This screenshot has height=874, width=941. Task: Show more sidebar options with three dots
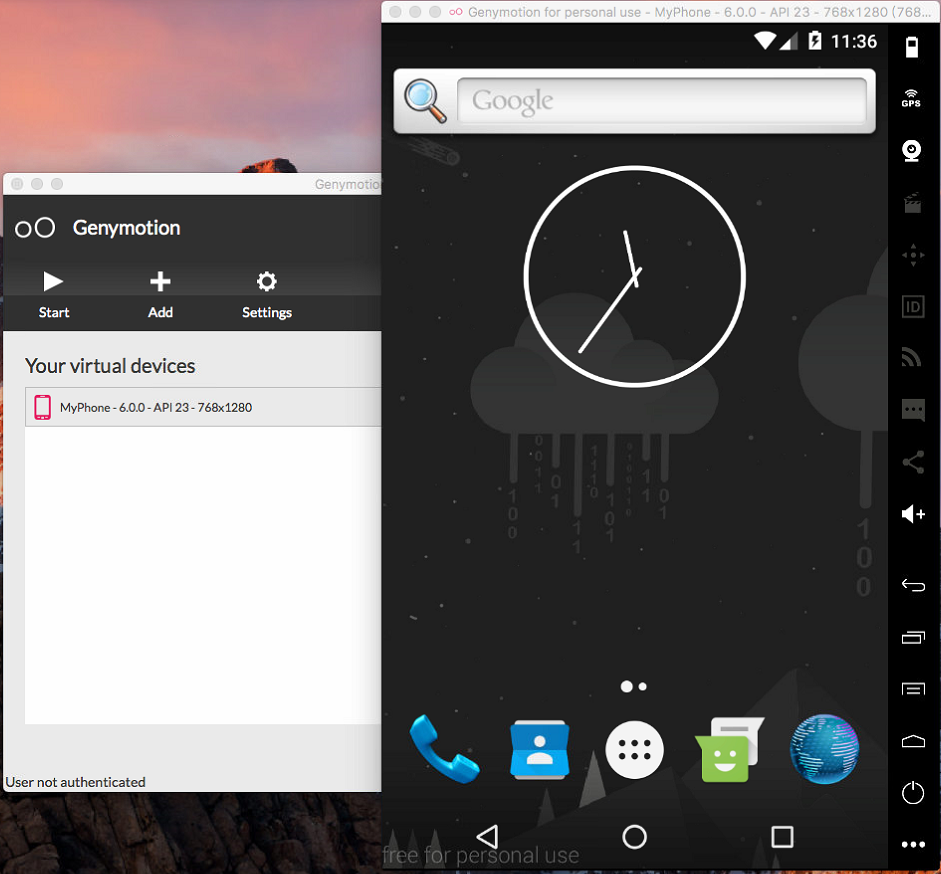click(x=913, y=845)
